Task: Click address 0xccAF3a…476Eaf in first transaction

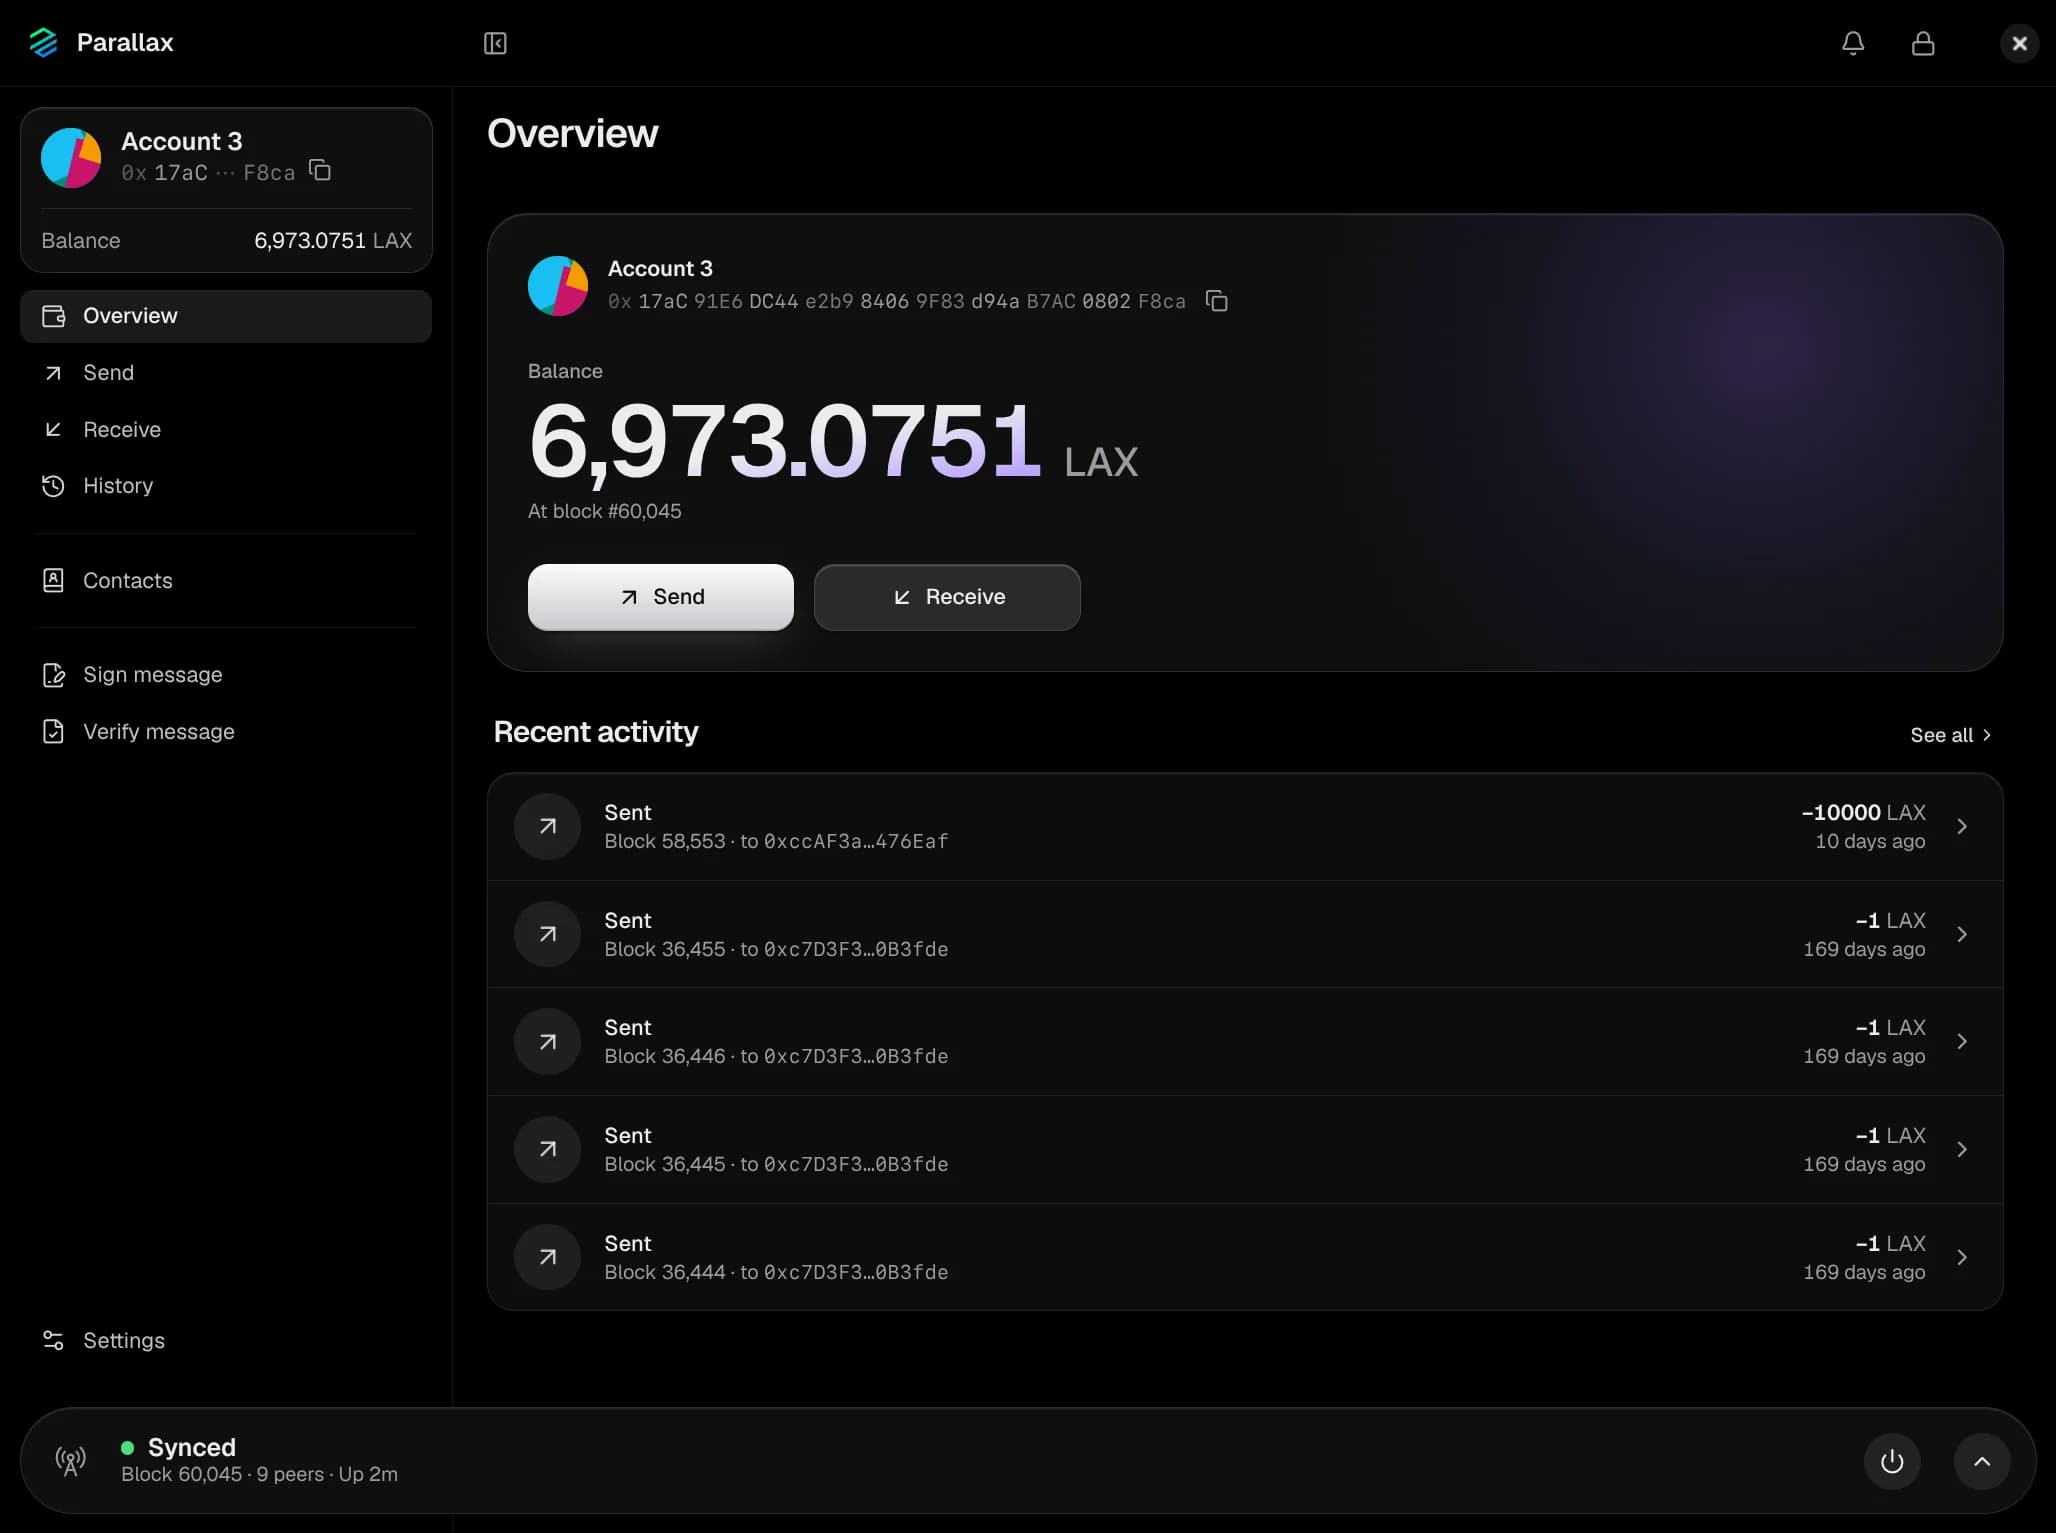Action: coord(856,841)
